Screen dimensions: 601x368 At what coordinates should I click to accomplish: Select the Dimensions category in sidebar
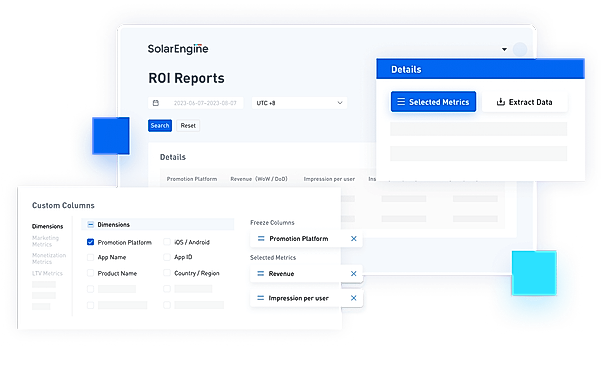pyautogui.click(x=48, y=226)
